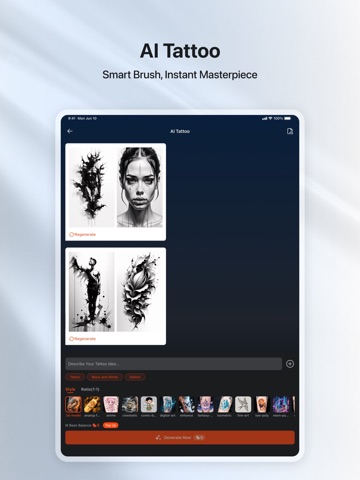Screen dimensions: 360x480
Task: Choose the line-art style icon
Action: (243, 405)
